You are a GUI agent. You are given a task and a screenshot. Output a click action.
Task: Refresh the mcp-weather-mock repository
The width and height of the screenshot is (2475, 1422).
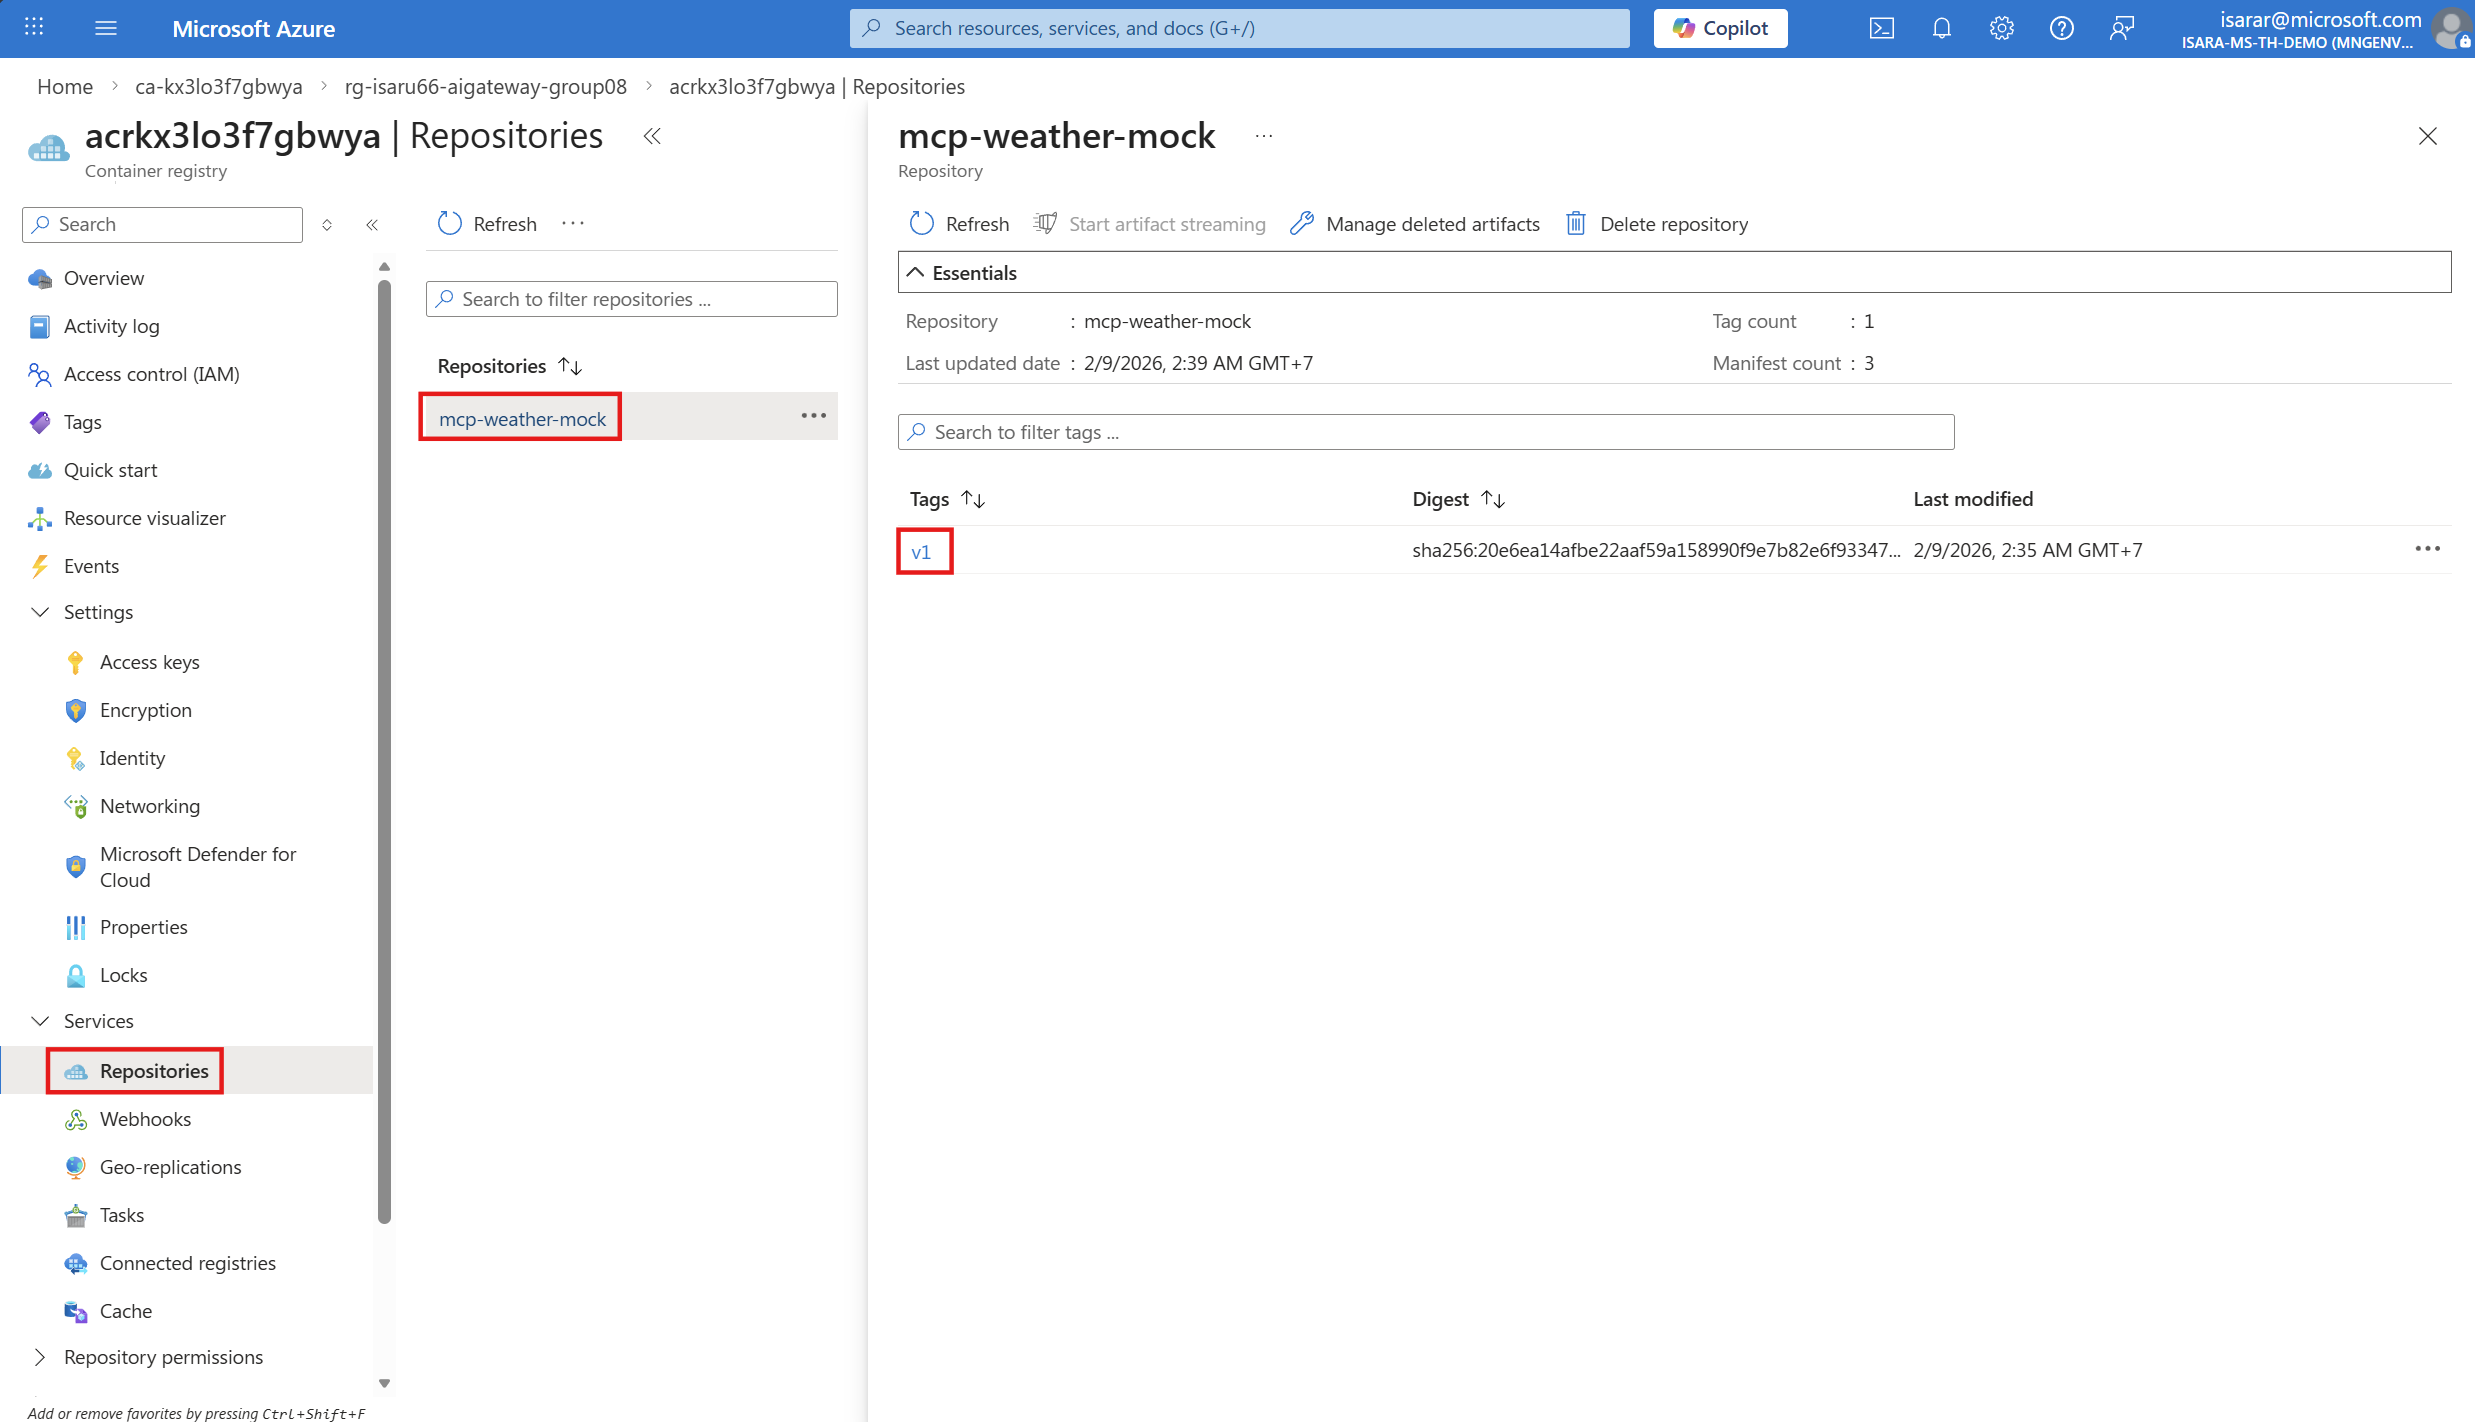tap(959, 224)
